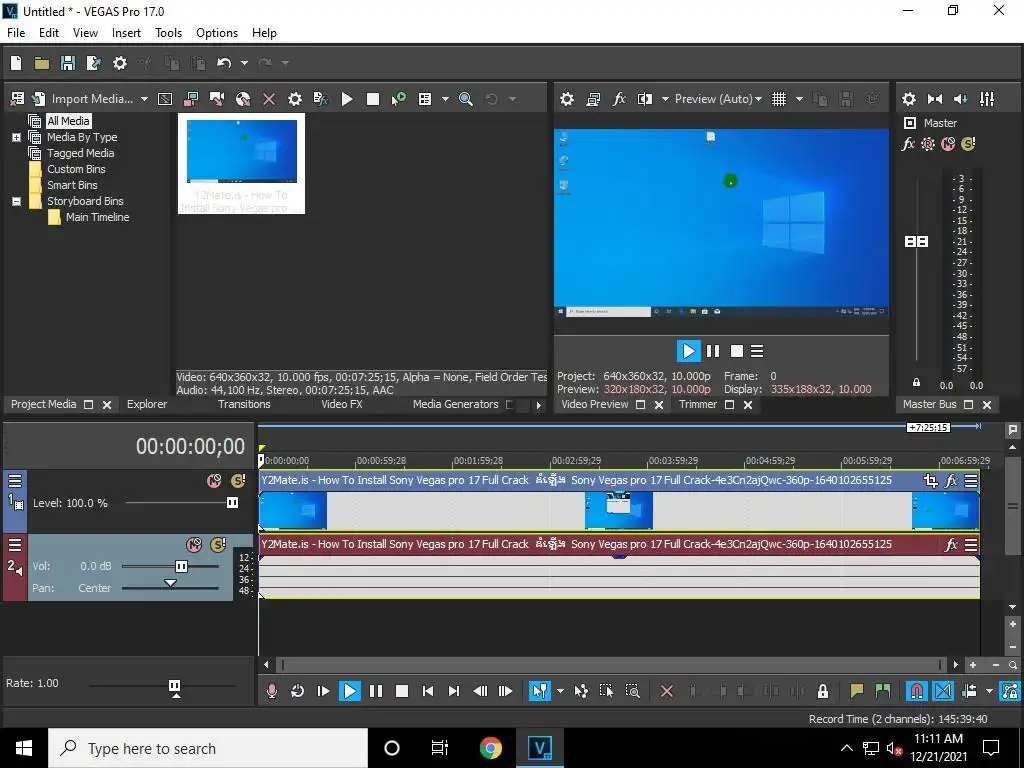The height and width of the screenshot is (768, 1024).
Task: Lock the selected event with padlock icon
Action: coord(823,691)
